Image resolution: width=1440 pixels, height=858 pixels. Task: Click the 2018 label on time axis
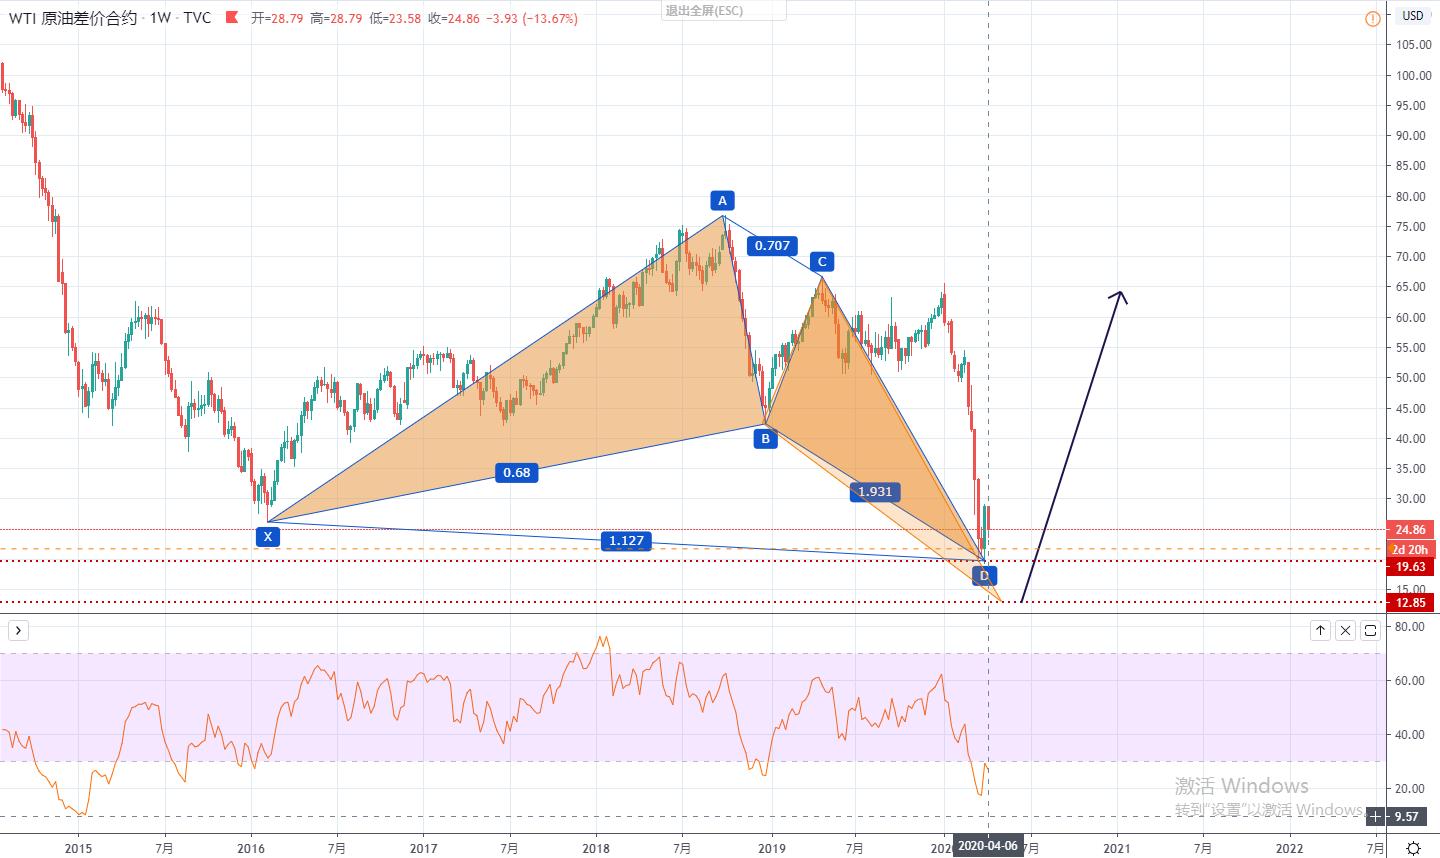596,848
